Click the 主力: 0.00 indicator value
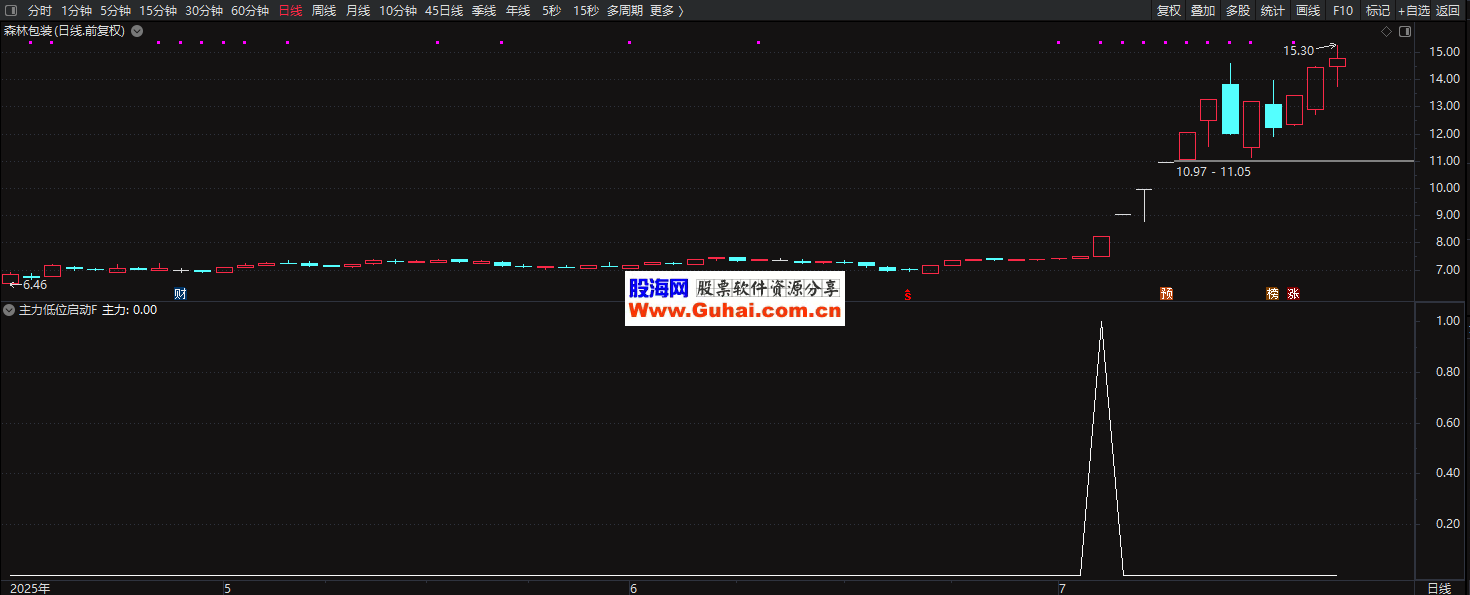 click(x=130, y=310)
